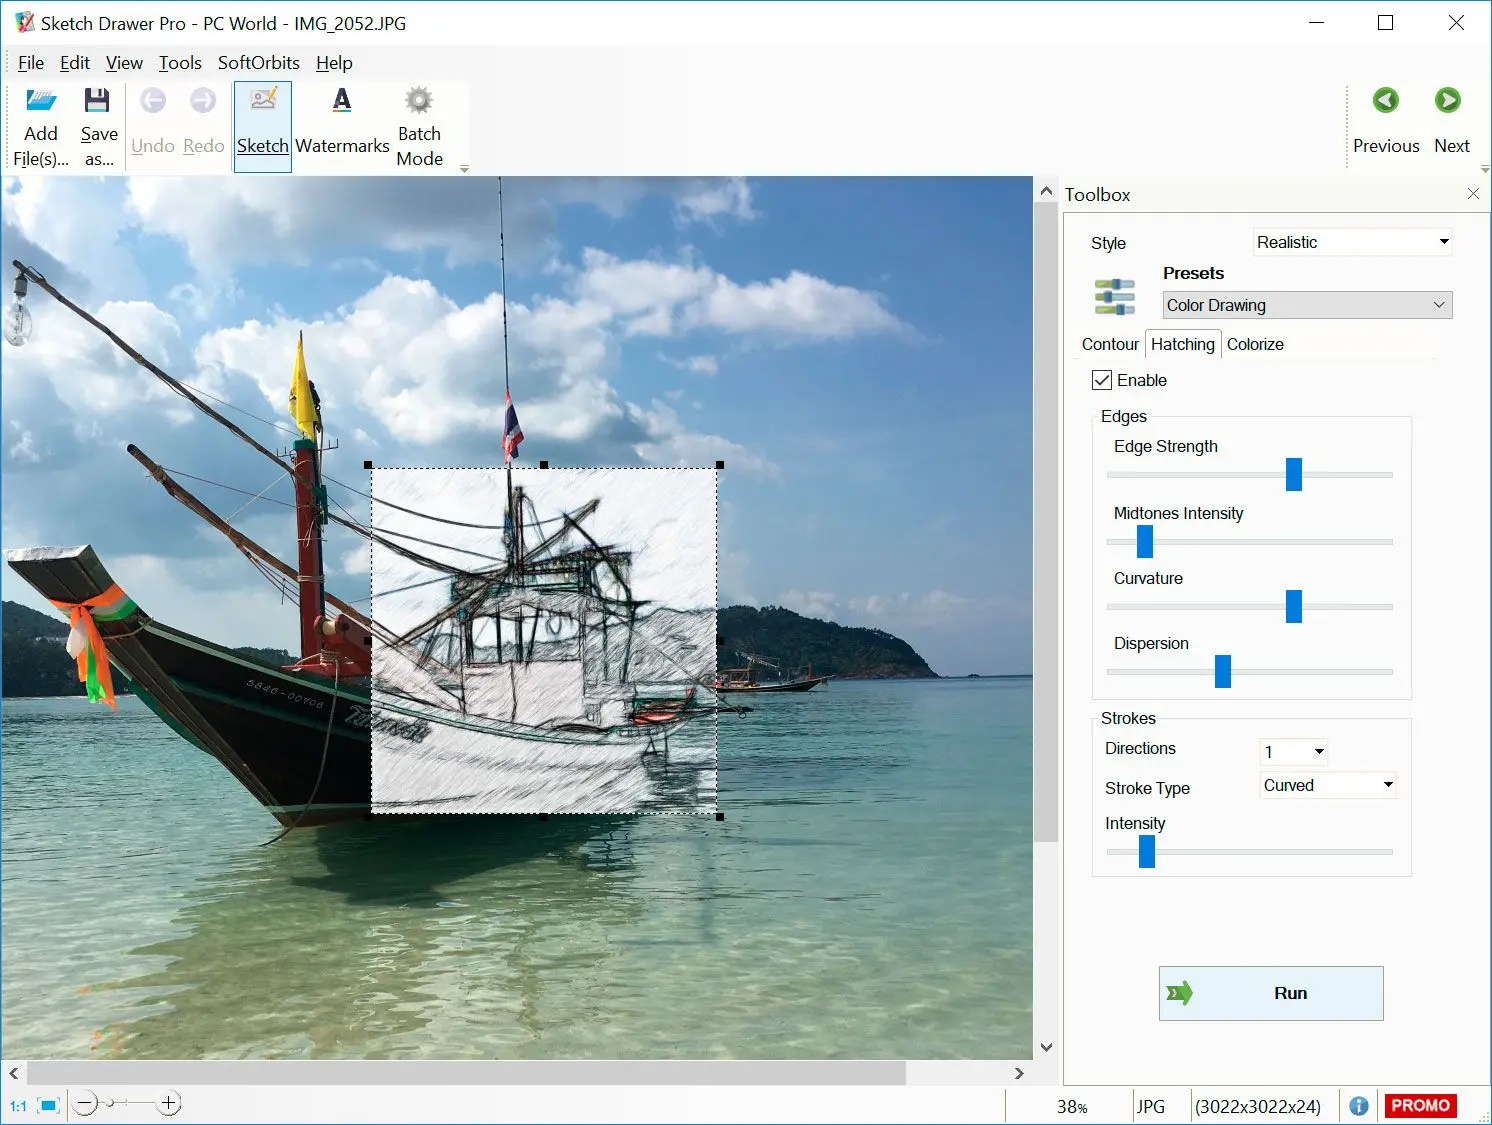The height and width of the screenshot is (1125, 1492).
Task: Click the blue info icon in status bar
Action: (1358, 1106)
